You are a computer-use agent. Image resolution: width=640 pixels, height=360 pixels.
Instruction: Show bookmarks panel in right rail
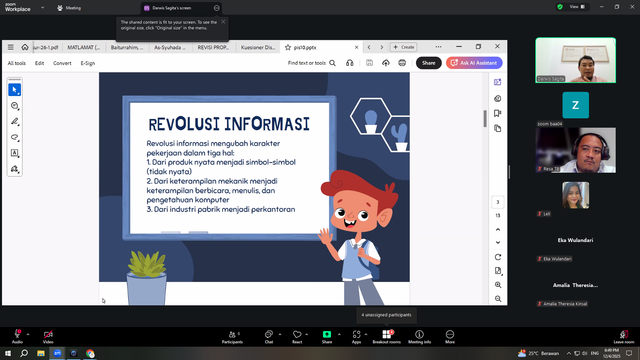click(498, 113)
